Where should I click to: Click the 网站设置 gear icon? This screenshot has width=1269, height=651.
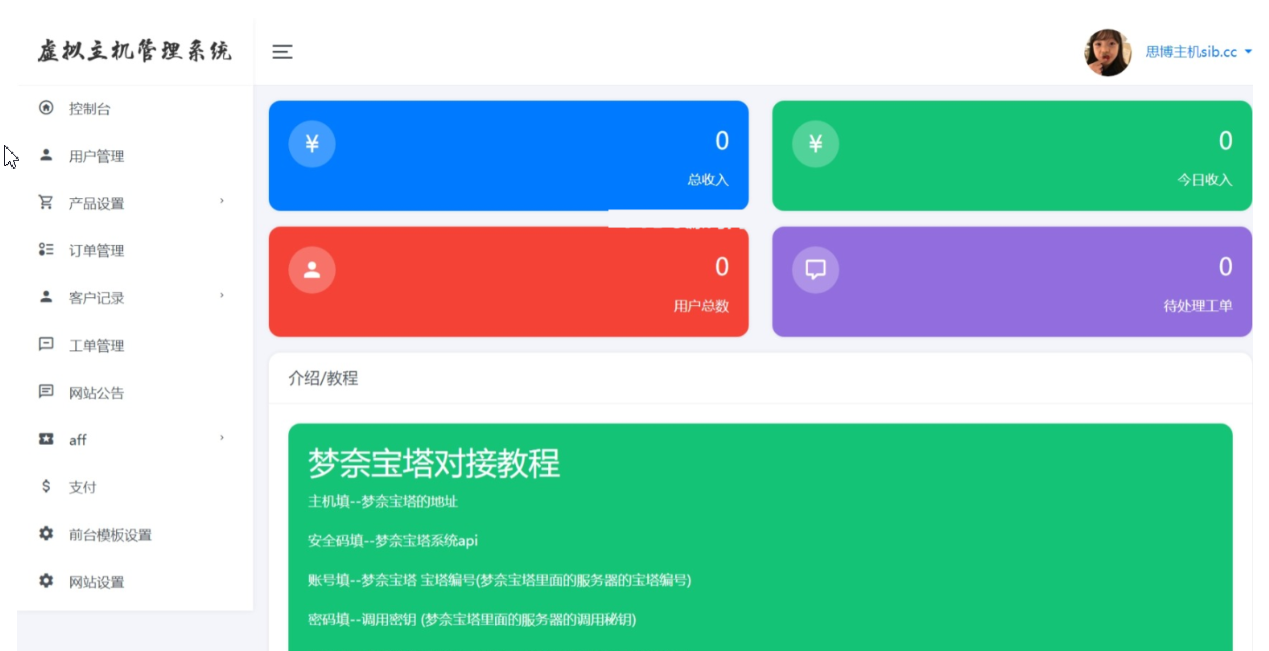(x=46, y=581)
